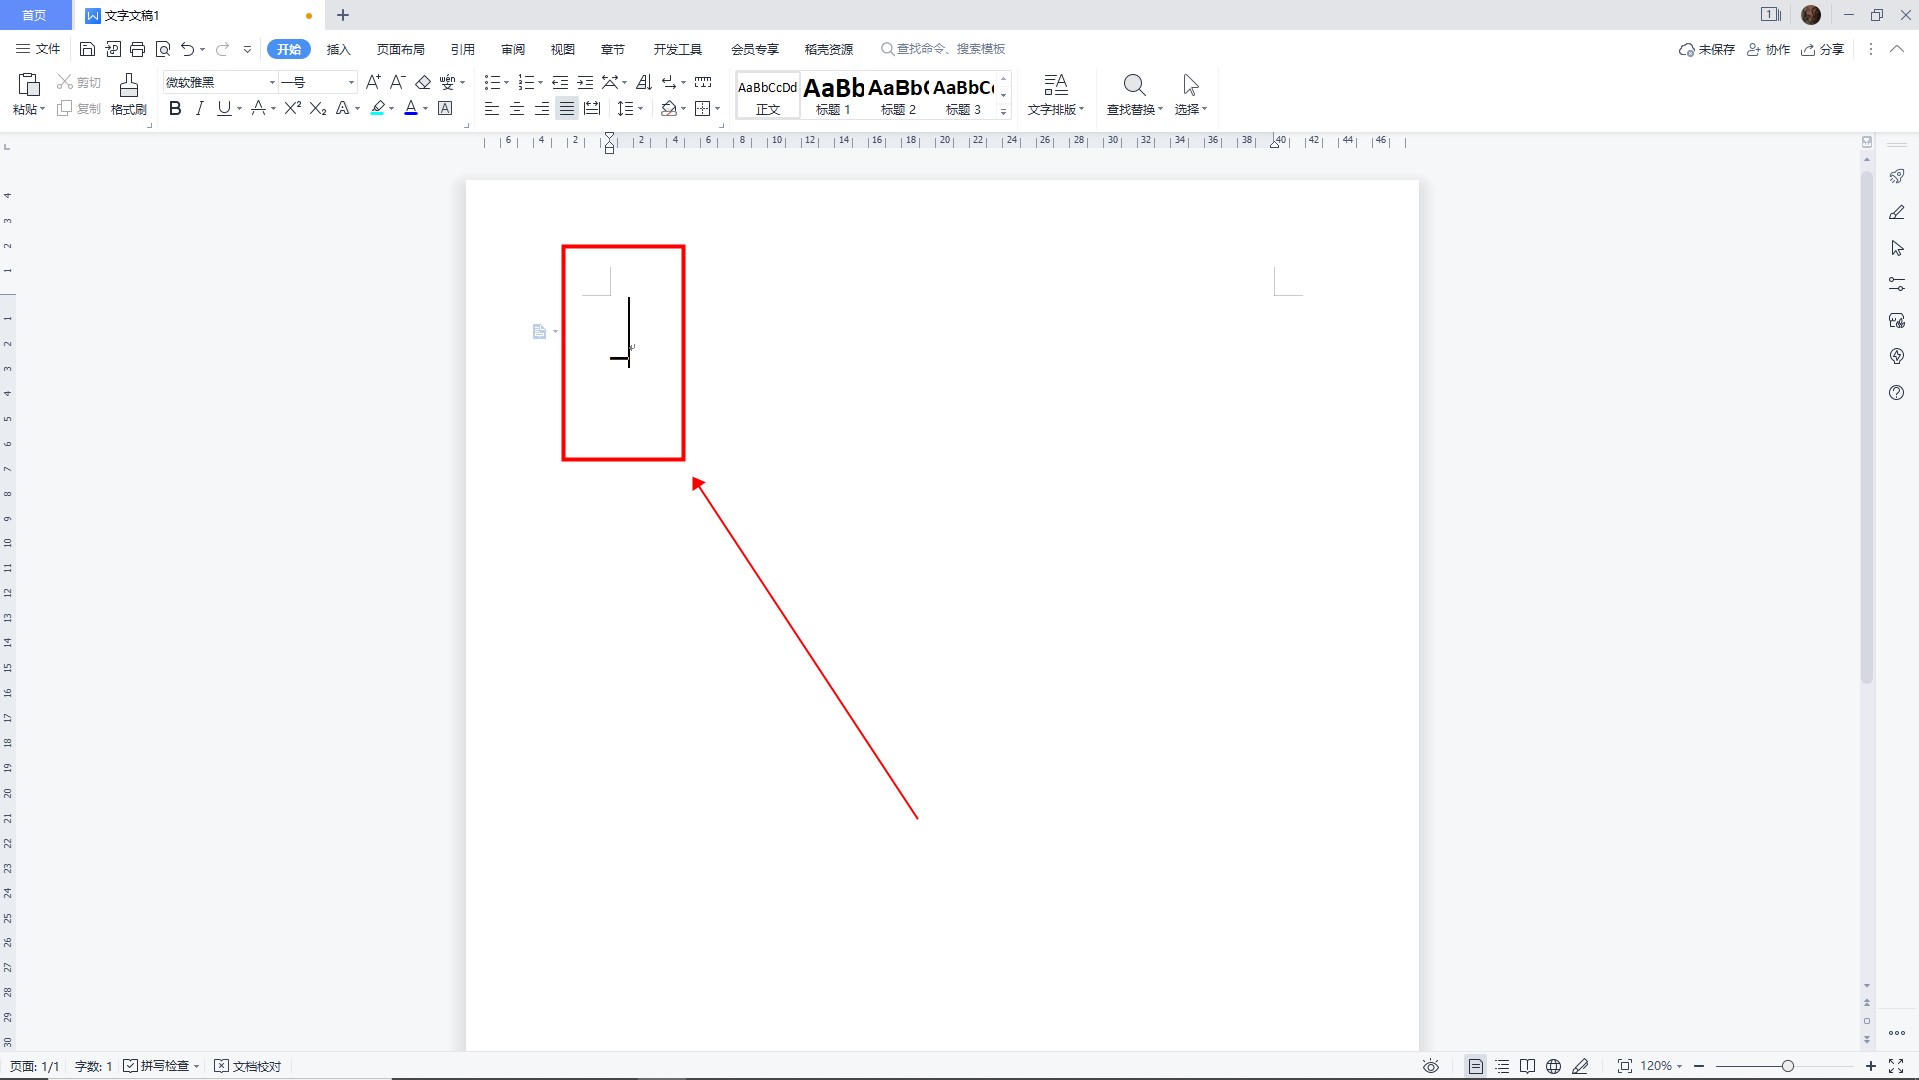Click the increase font size icon

click(372, 82)
